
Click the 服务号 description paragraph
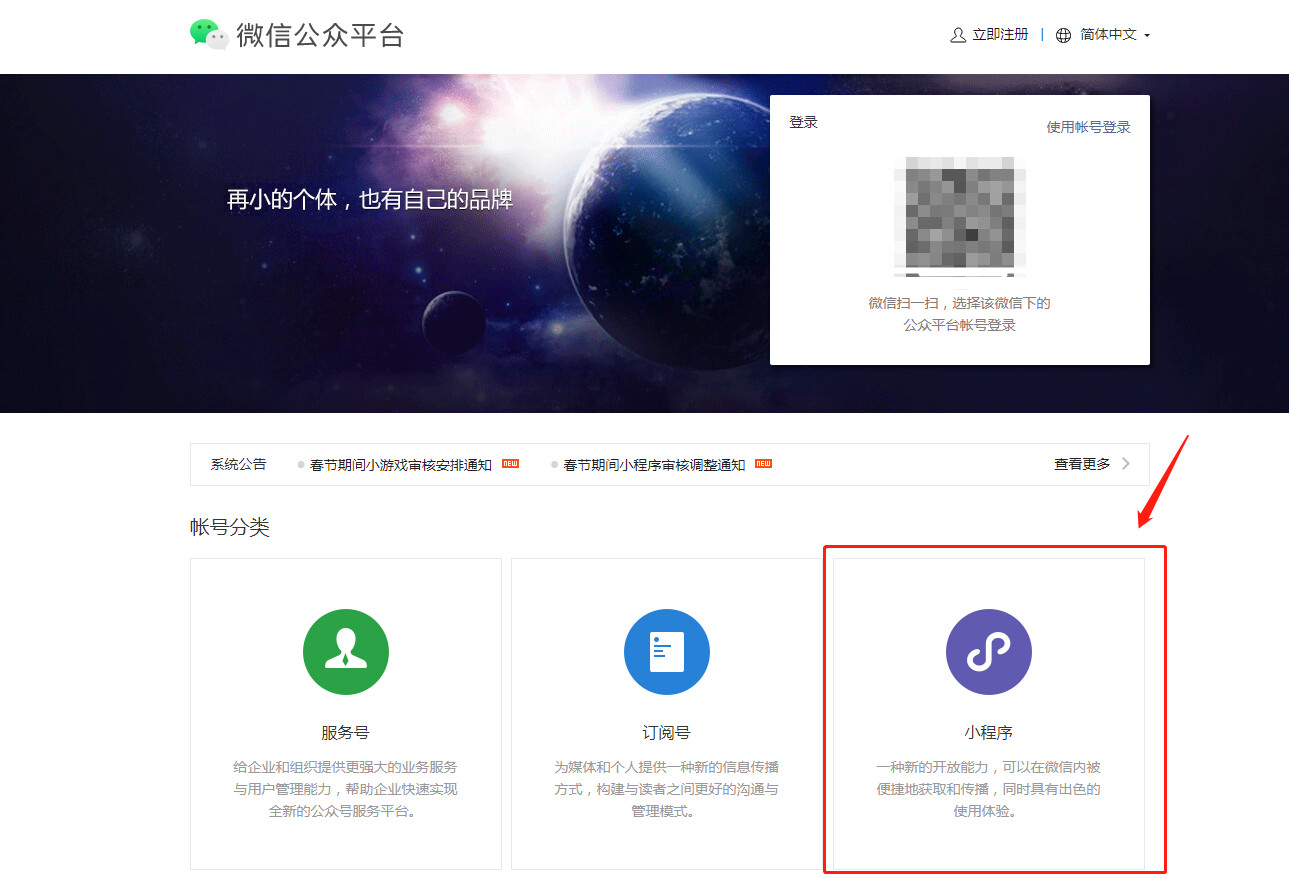click(x=345, y=789)
